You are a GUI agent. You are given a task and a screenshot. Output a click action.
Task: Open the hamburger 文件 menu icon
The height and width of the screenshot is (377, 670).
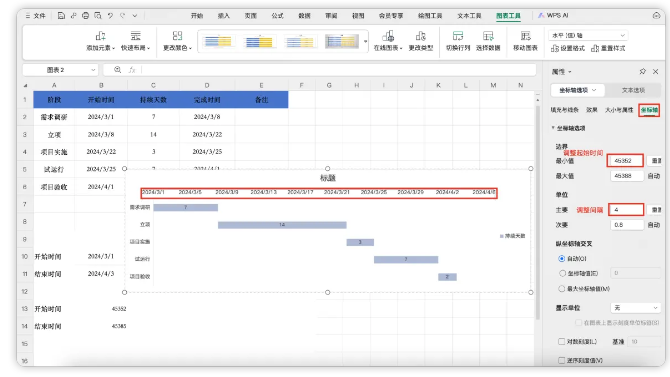point(28,15)
